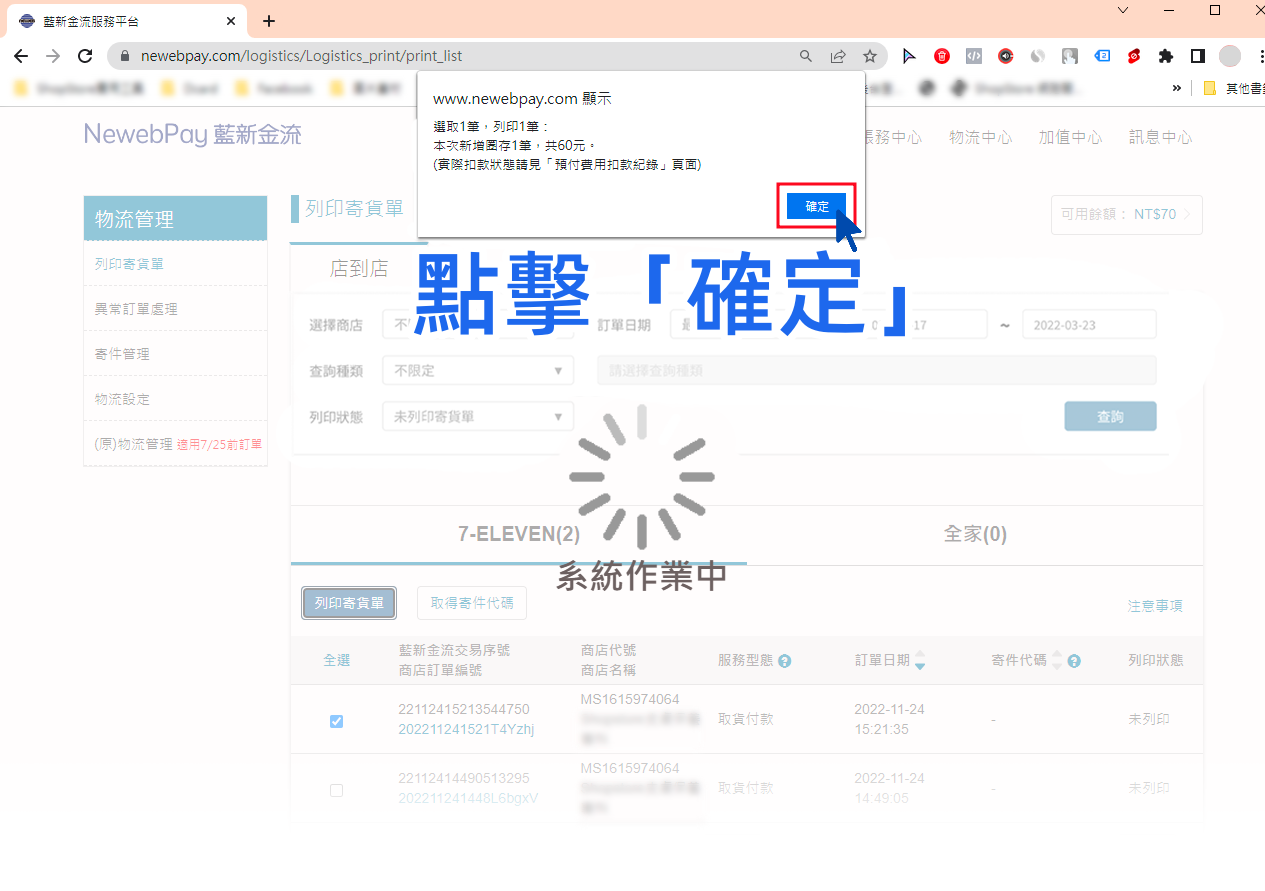Open the 列印狀態 未列印寄貨單 dropdown

(x=478, y=416)
